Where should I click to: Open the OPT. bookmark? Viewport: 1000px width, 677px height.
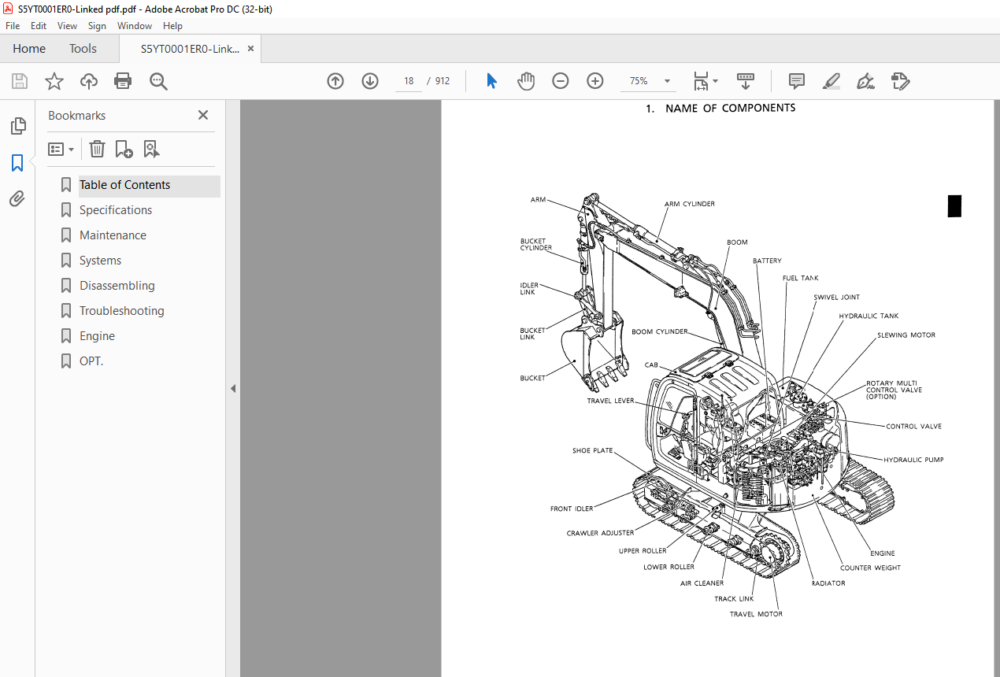(91, 361)
